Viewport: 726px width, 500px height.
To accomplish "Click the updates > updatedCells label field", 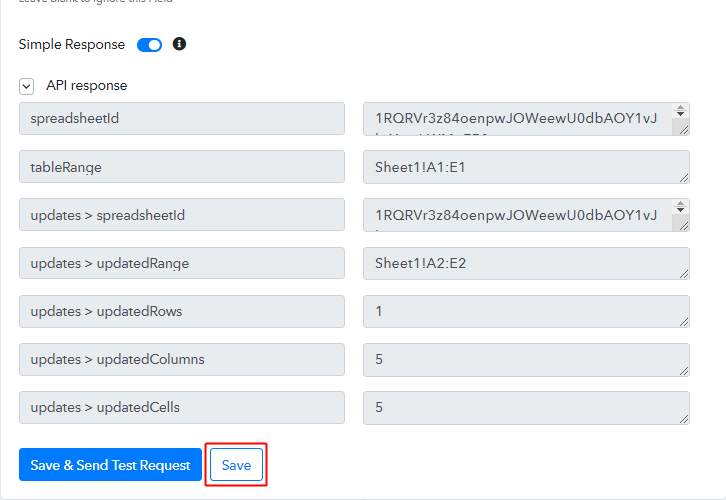I will [x=182, y=407].
